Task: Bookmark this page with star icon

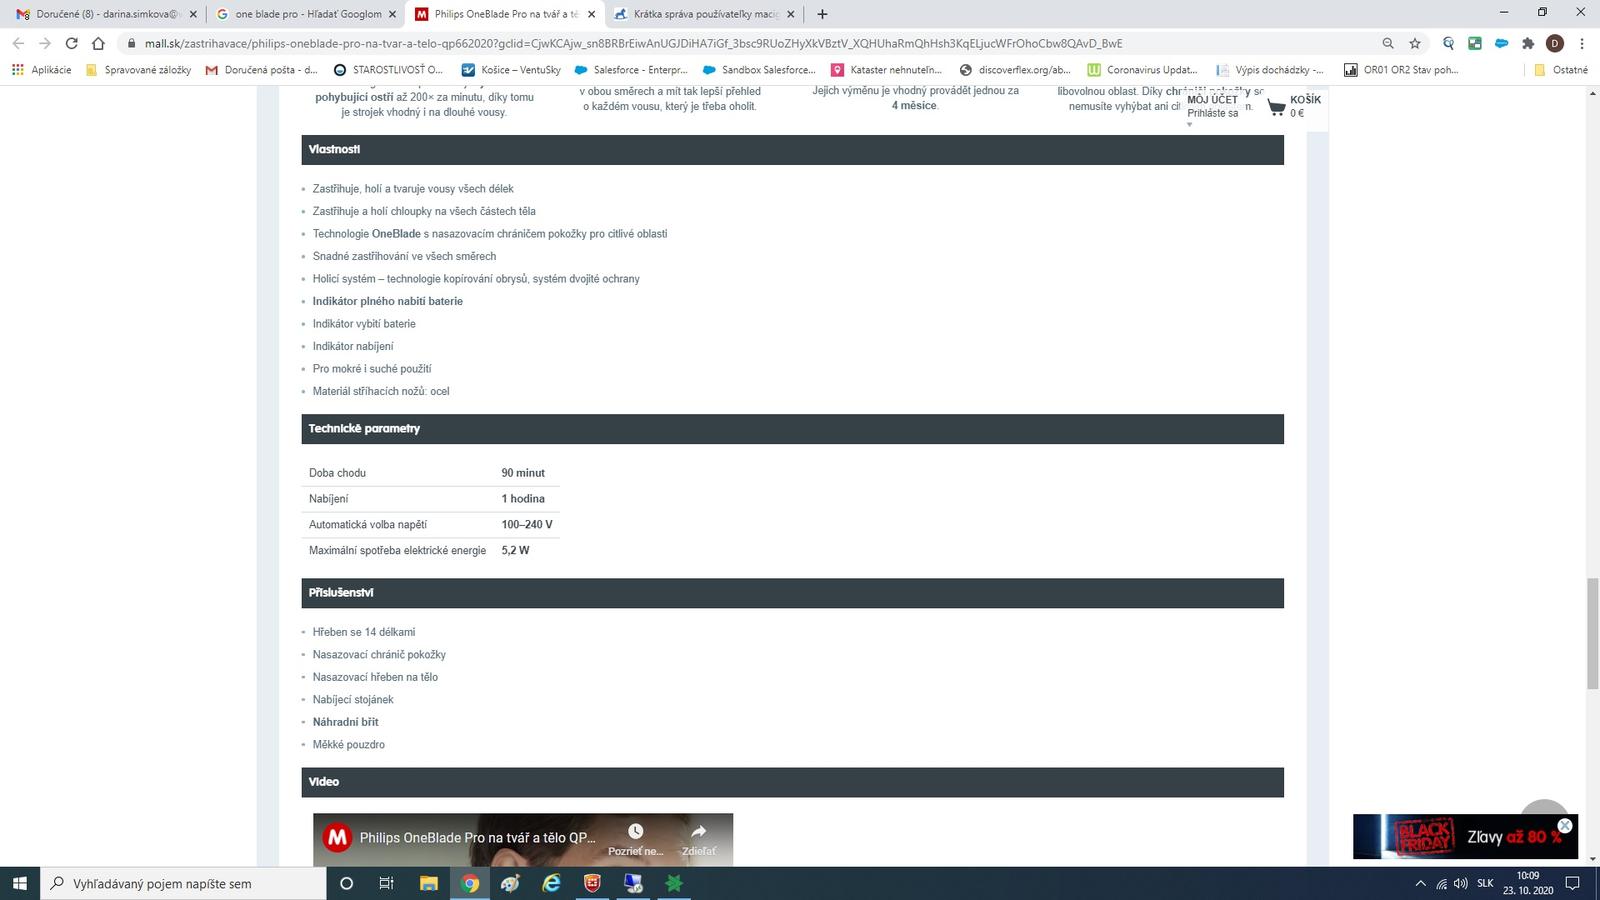Action: point(1415,43)
